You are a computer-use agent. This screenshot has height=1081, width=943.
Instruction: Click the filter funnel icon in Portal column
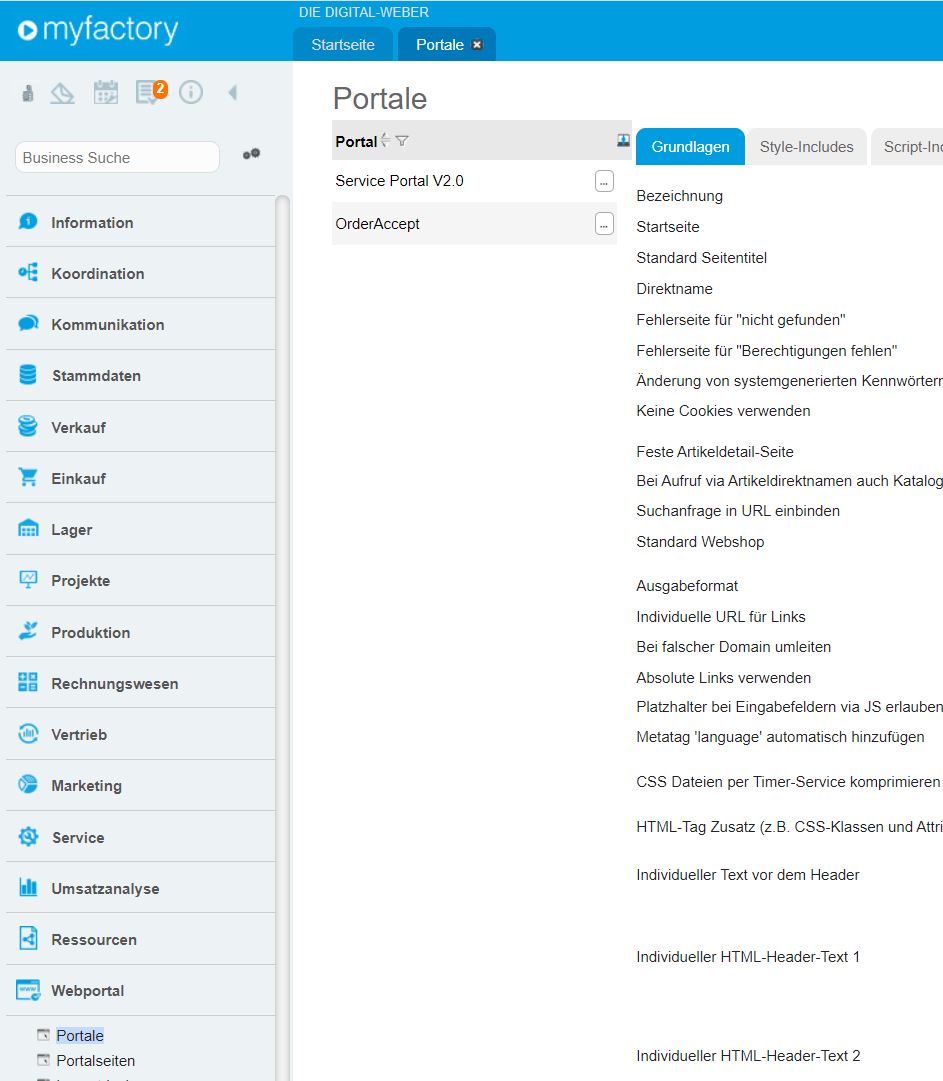402,141
